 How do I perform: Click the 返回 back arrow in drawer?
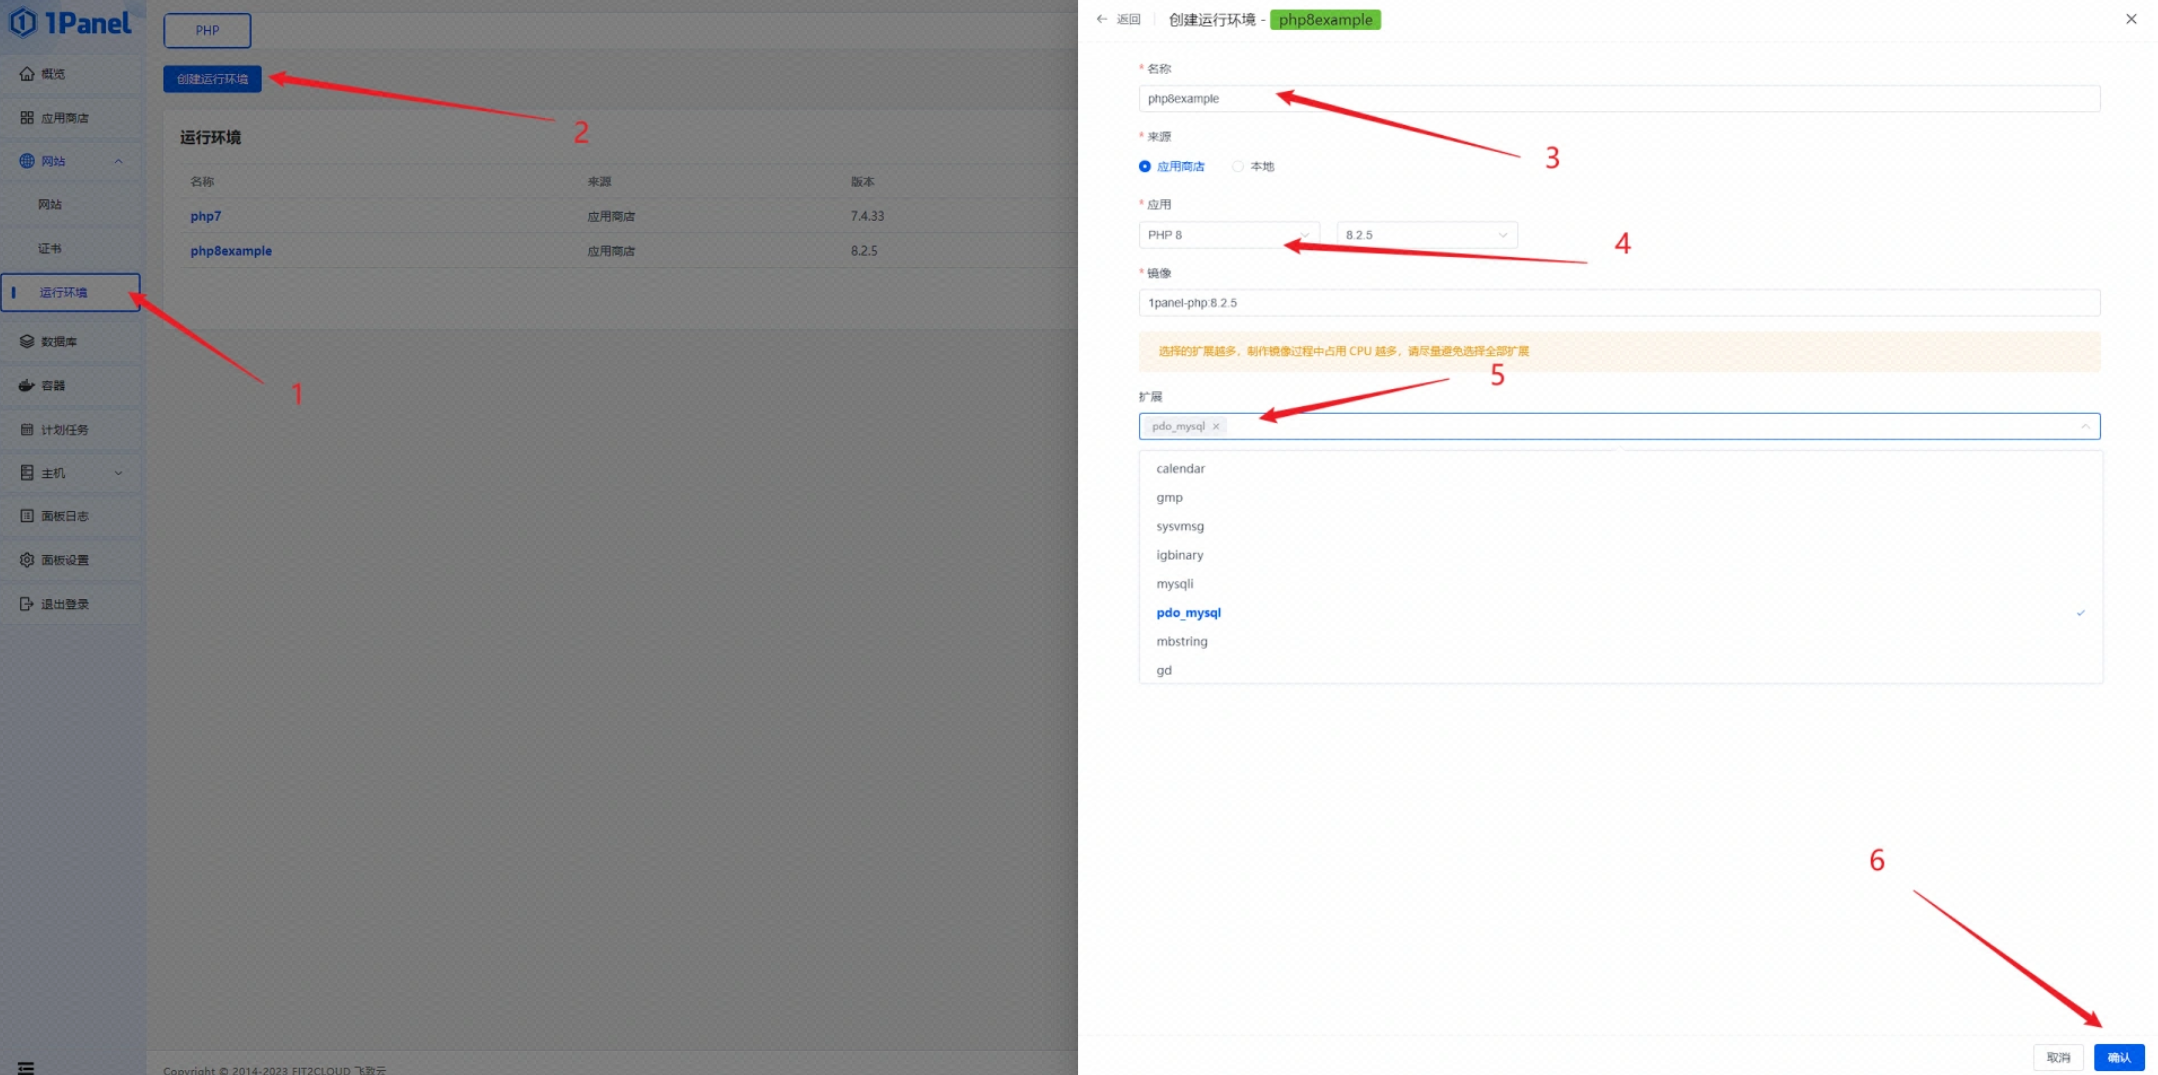pos(1102,19)
